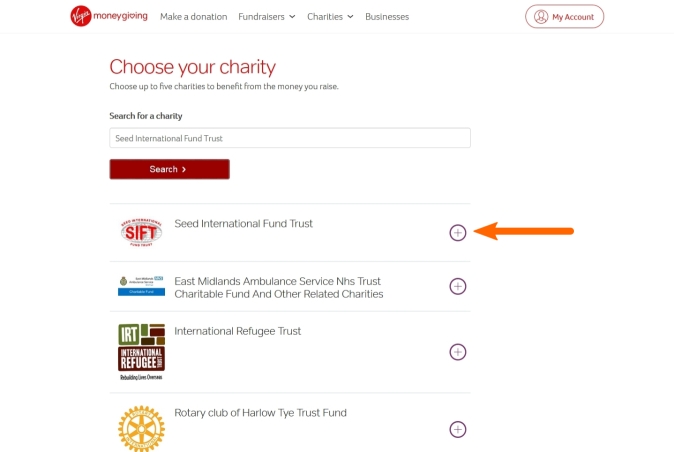Open My Account button
This screenshot has height=452, width=674.
click(x=564, y=17)
